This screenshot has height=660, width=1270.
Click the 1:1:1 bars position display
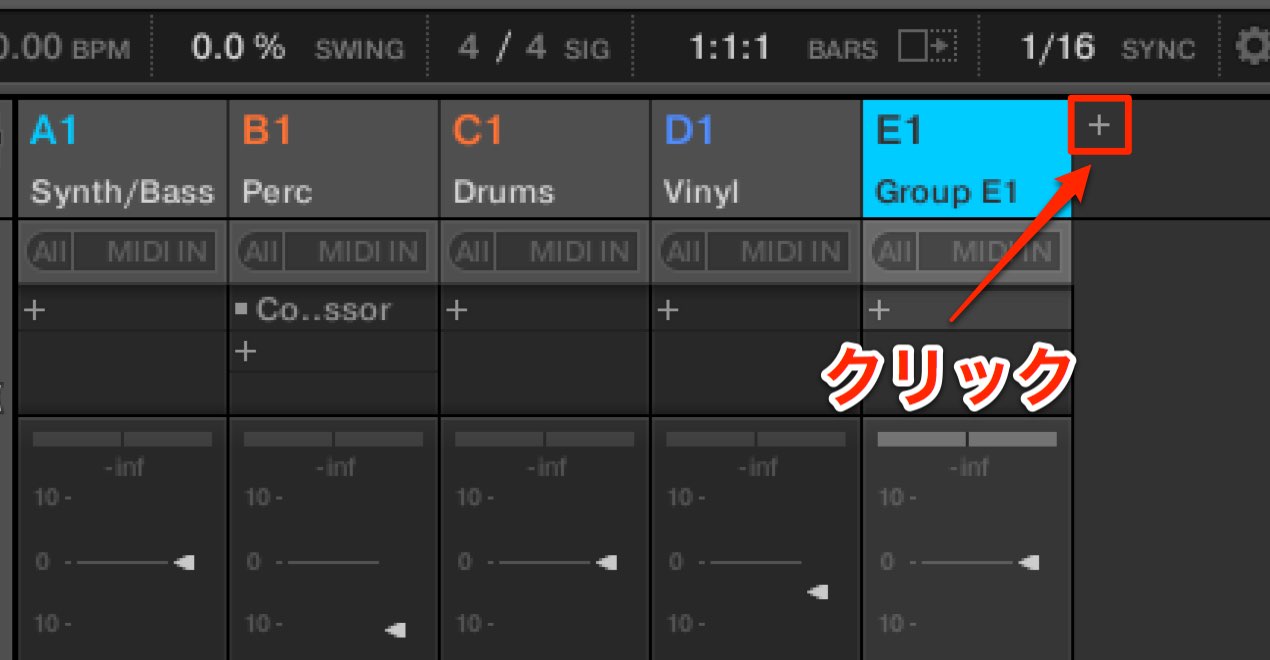tap(730, 47)
